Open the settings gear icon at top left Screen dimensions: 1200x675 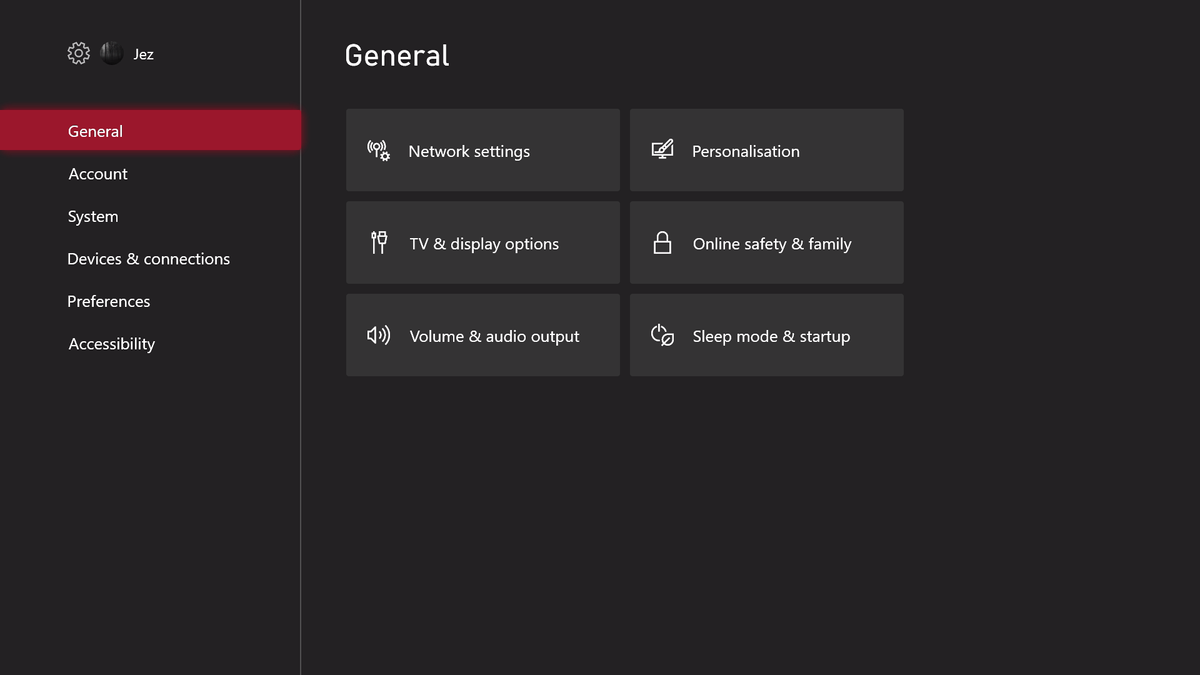78,53
